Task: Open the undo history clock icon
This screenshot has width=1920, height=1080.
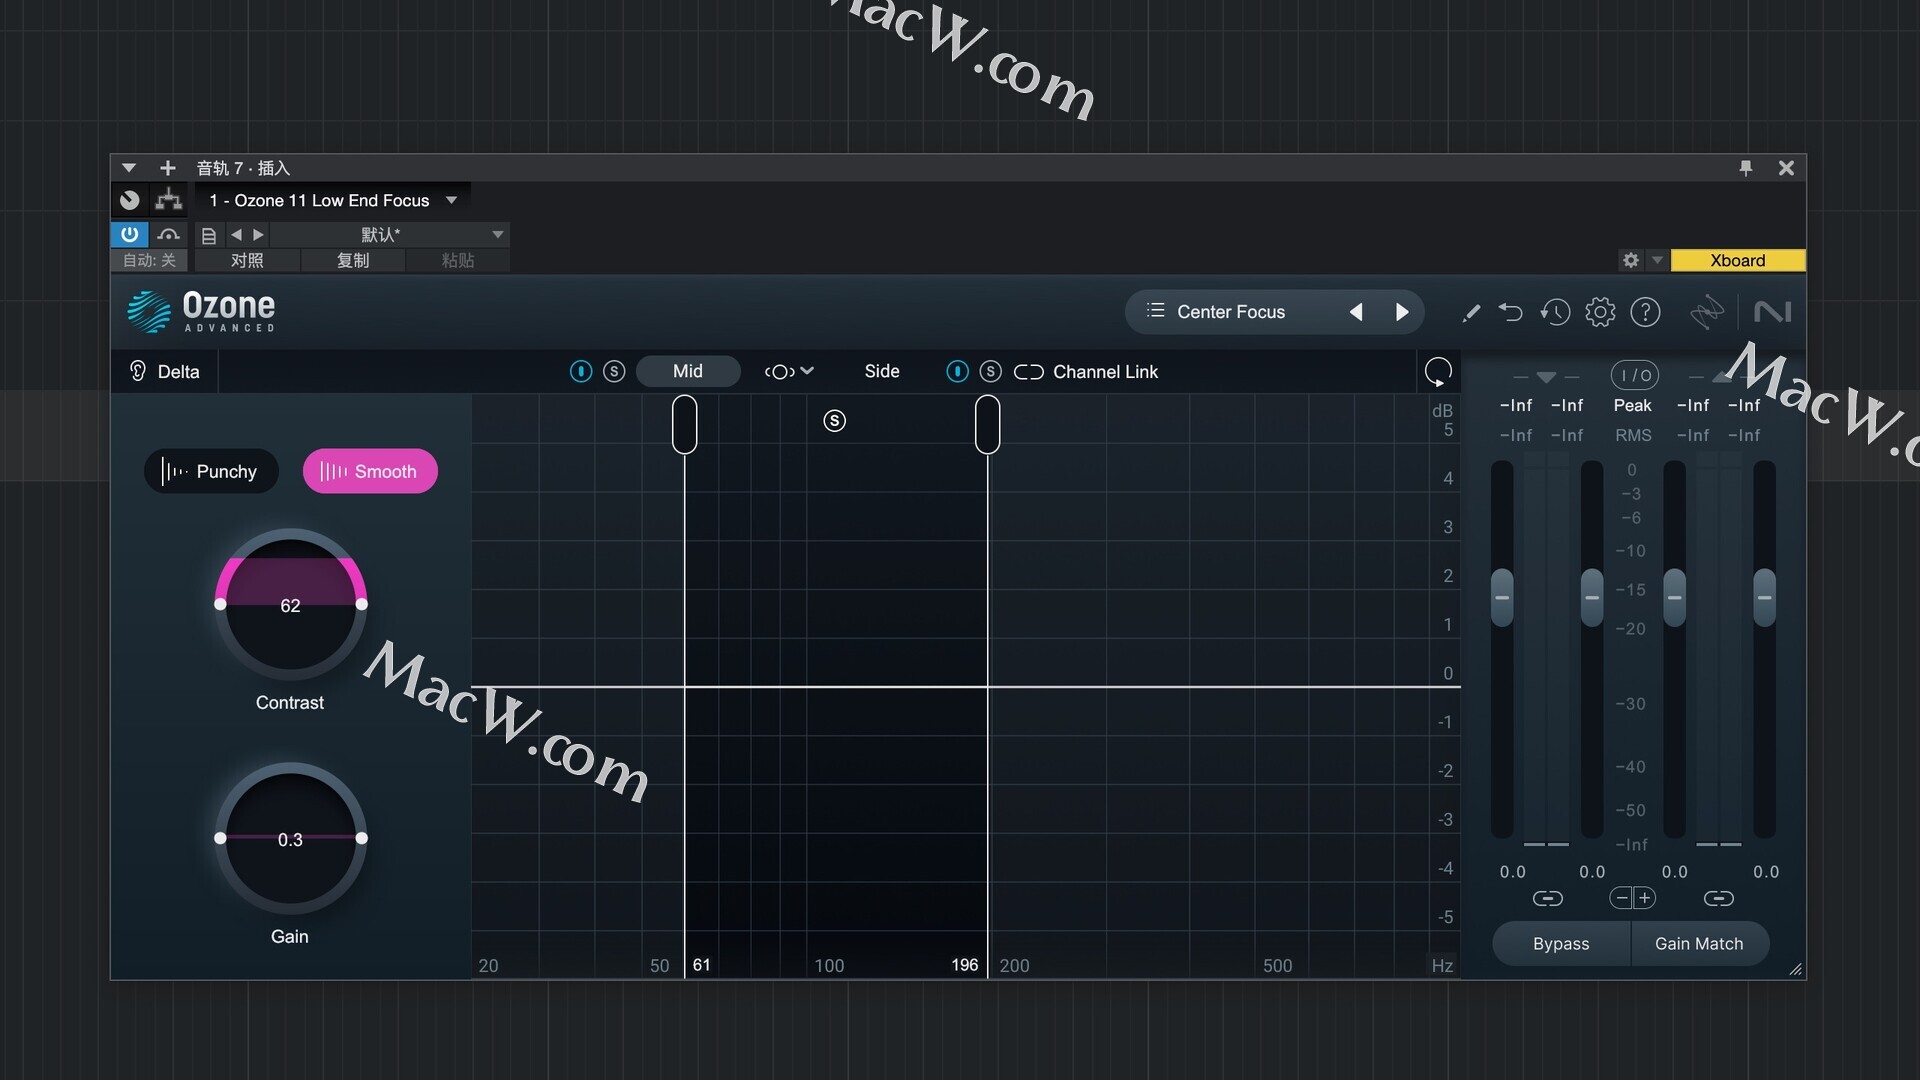Action: tap(1555, 312)
